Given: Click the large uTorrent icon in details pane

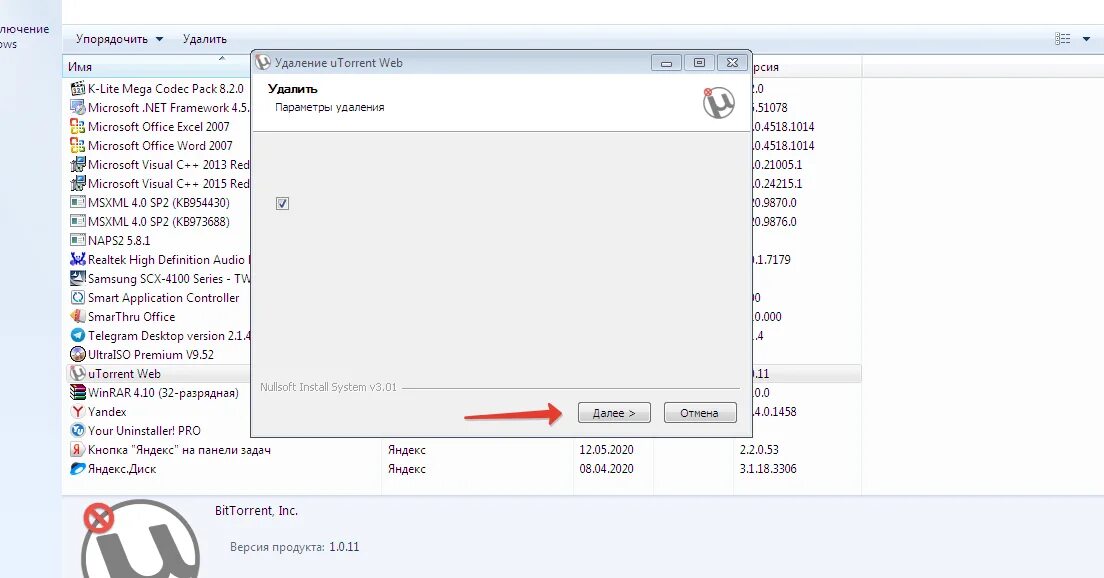Looking at the screenshot, I should (x=142, y=539).
